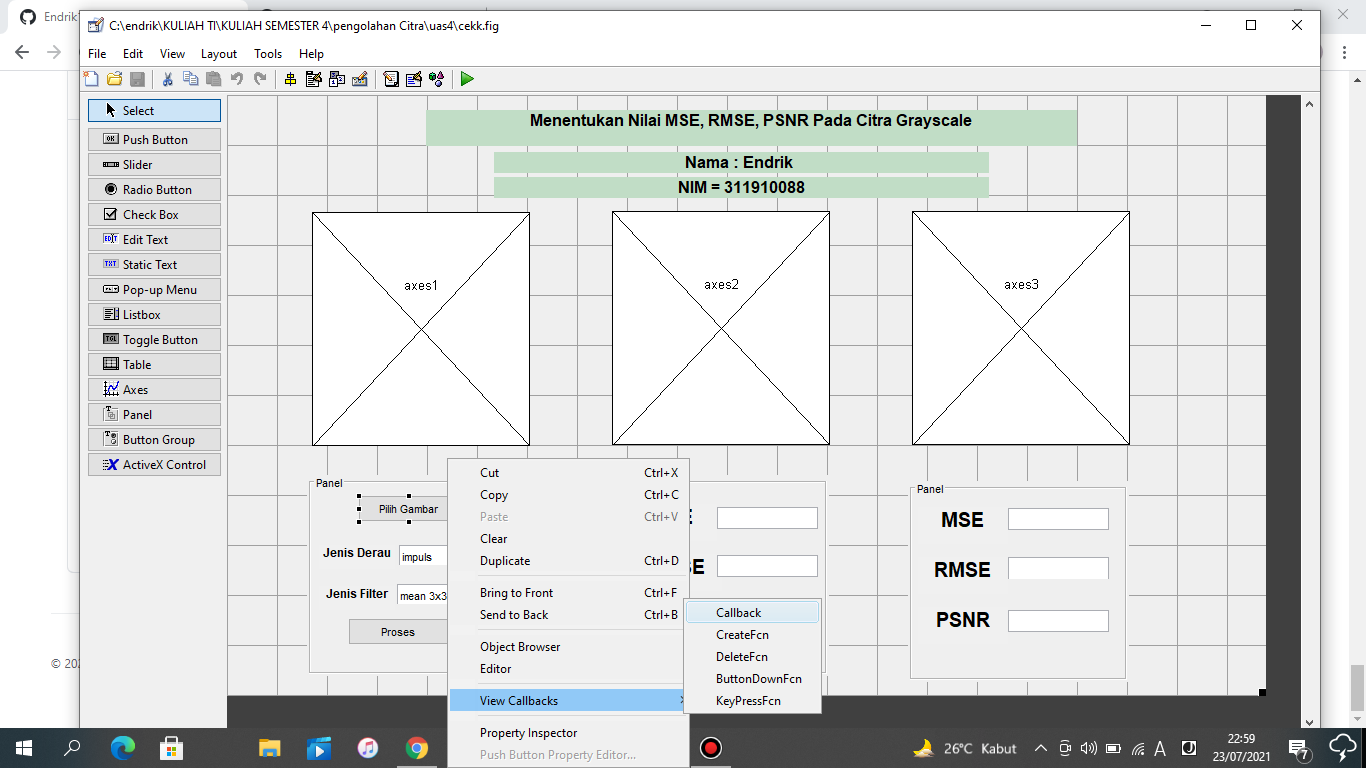Choose the Pop-up Menu component
Viewport: 1366px width, 768px height.
[154, 290]
